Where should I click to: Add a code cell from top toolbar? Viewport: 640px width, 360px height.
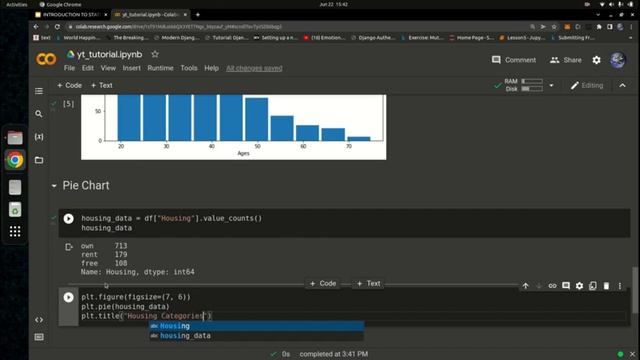pyautogui.click(x=69, y=85)
